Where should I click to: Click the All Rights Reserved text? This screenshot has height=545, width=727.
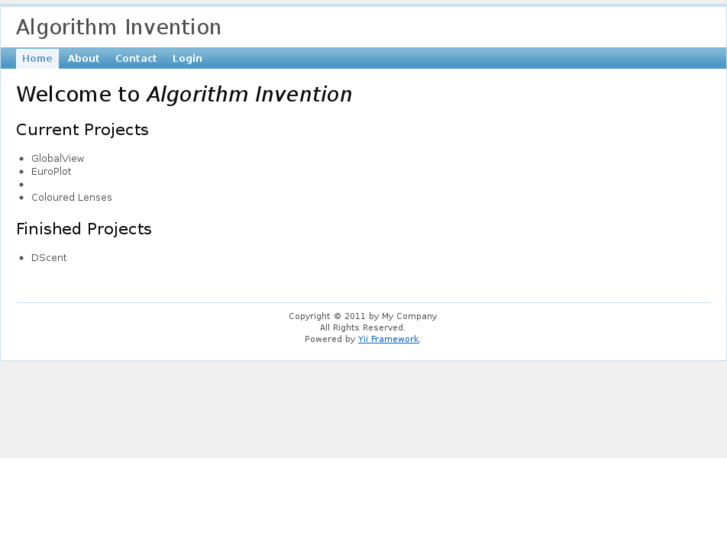pos(363,328)
